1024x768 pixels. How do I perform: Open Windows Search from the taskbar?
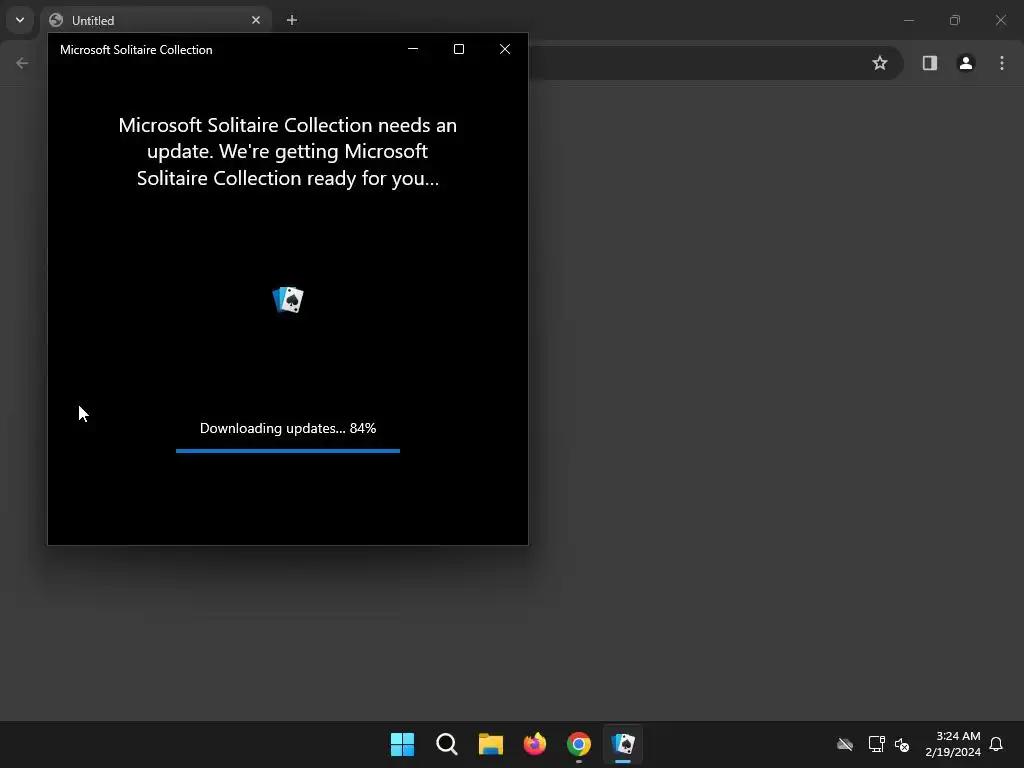[x=447, y=744]
